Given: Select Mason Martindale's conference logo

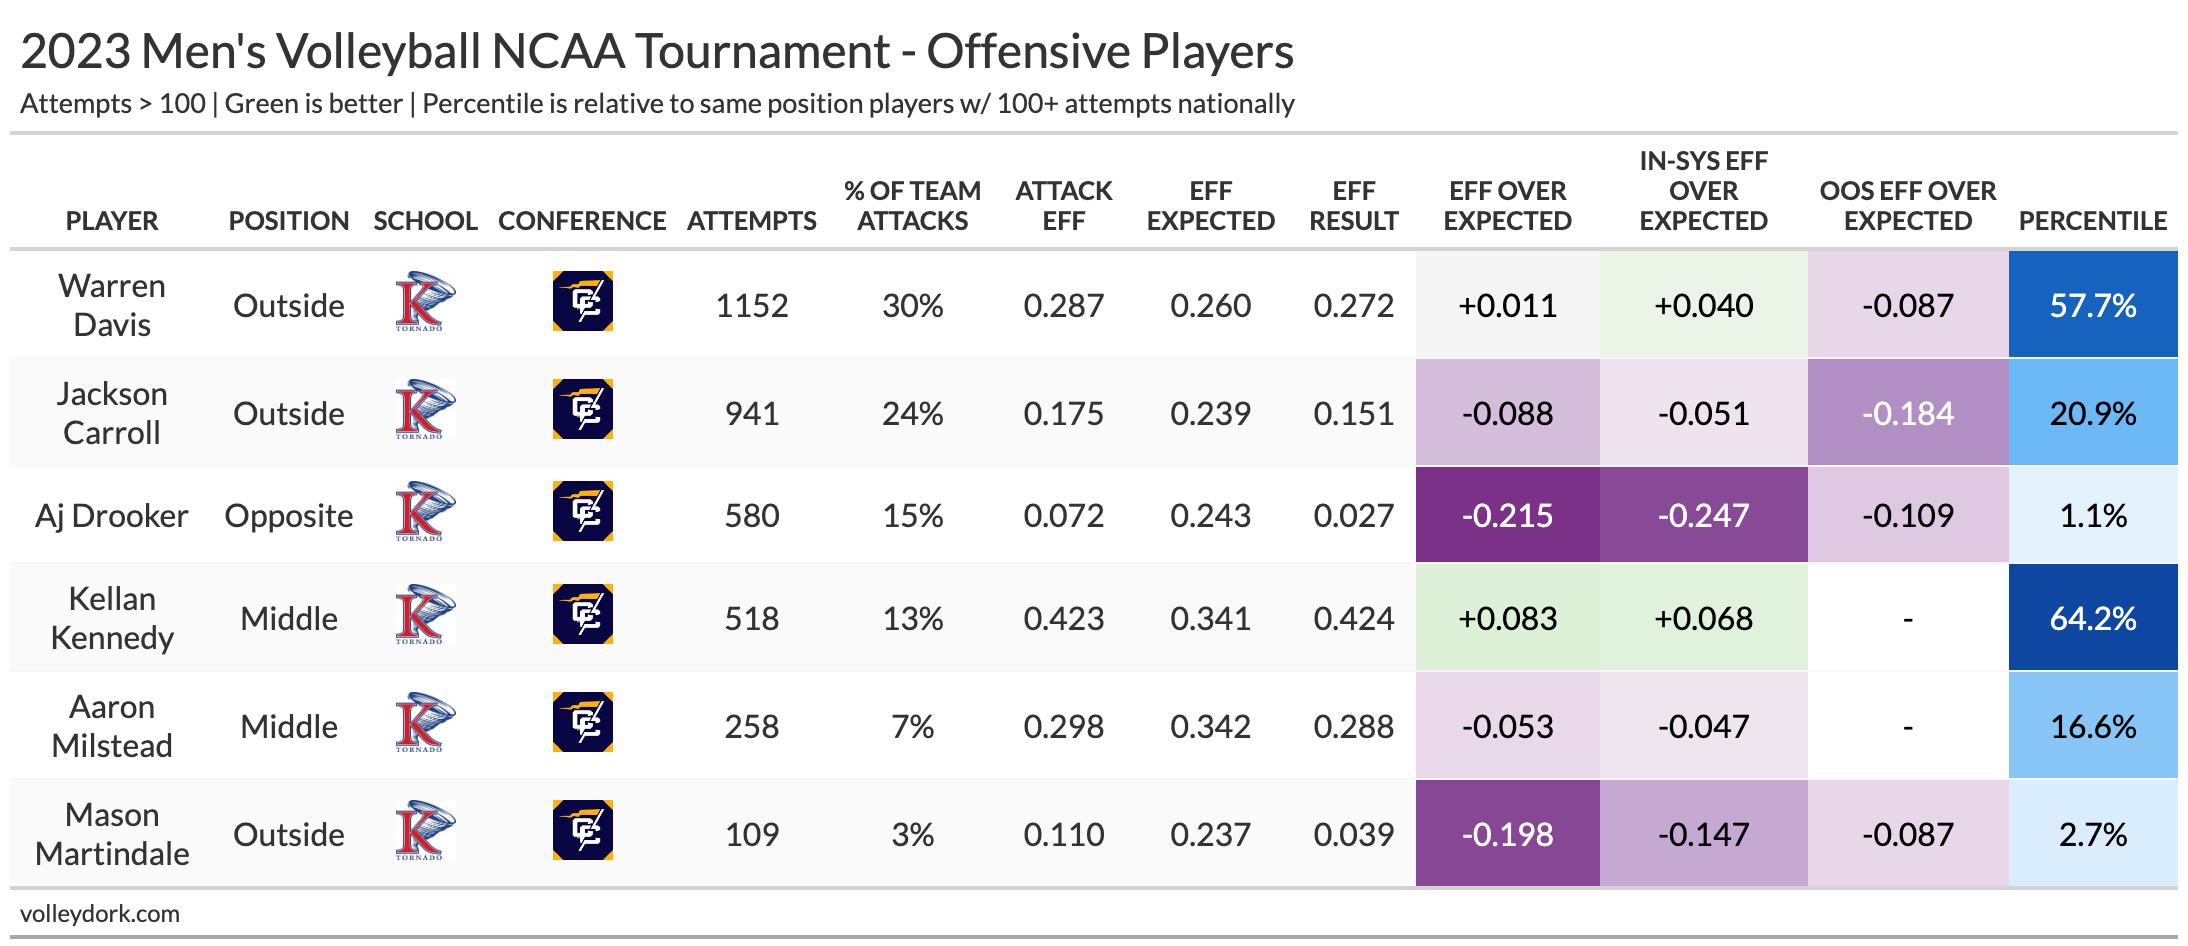Looking at the screenshot, I should [583, 831].
